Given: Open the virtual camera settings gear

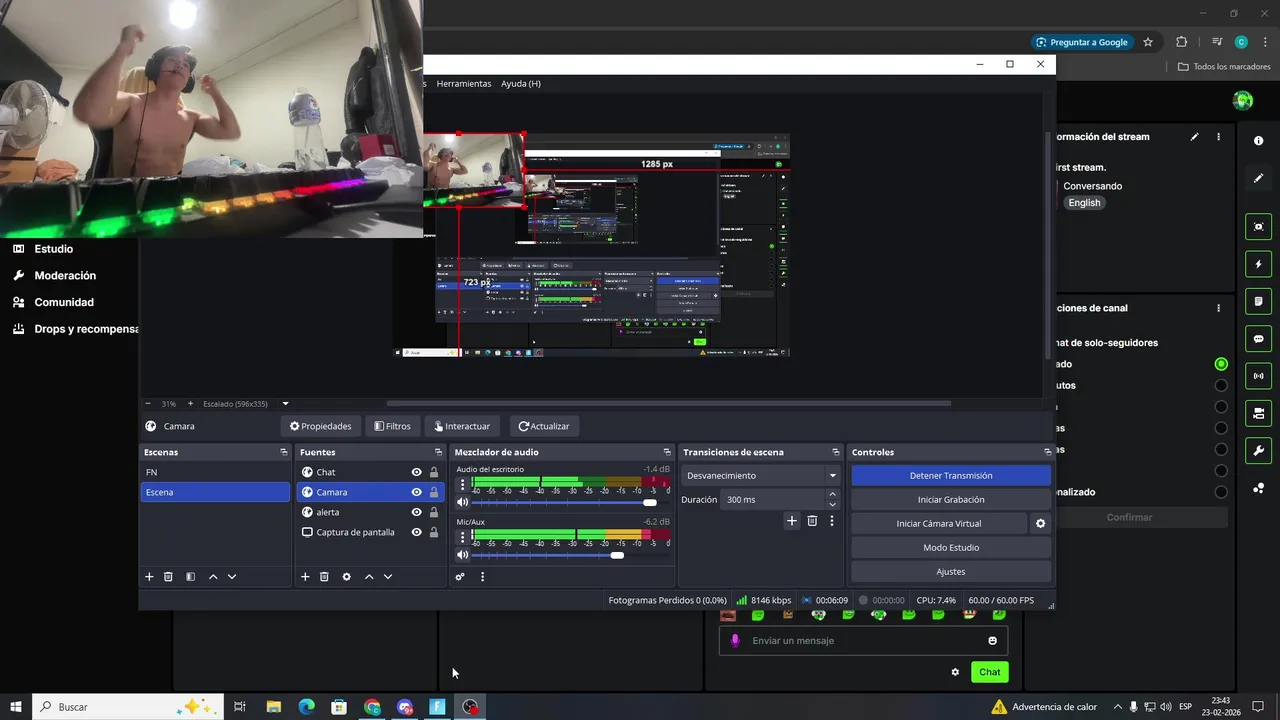Looking at the screenshot, I should point(1040,523).
